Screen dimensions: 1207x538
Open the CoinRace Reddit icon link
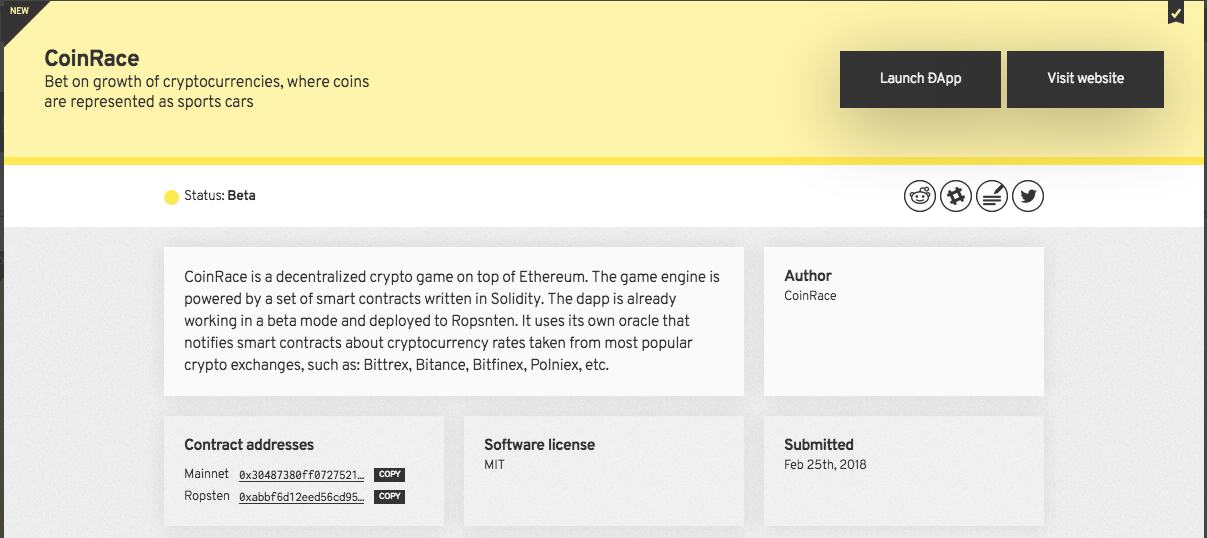(920, 196)
